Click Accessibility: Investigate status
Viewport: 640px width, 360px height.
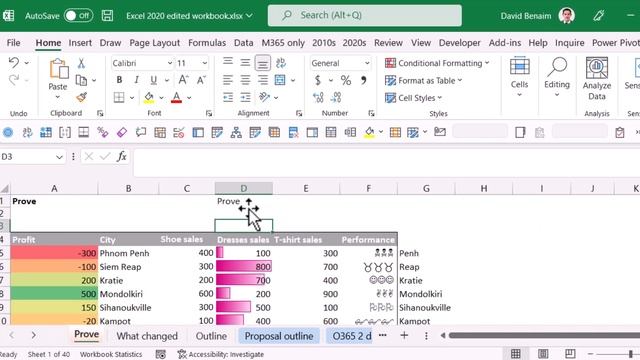(221, 354)
